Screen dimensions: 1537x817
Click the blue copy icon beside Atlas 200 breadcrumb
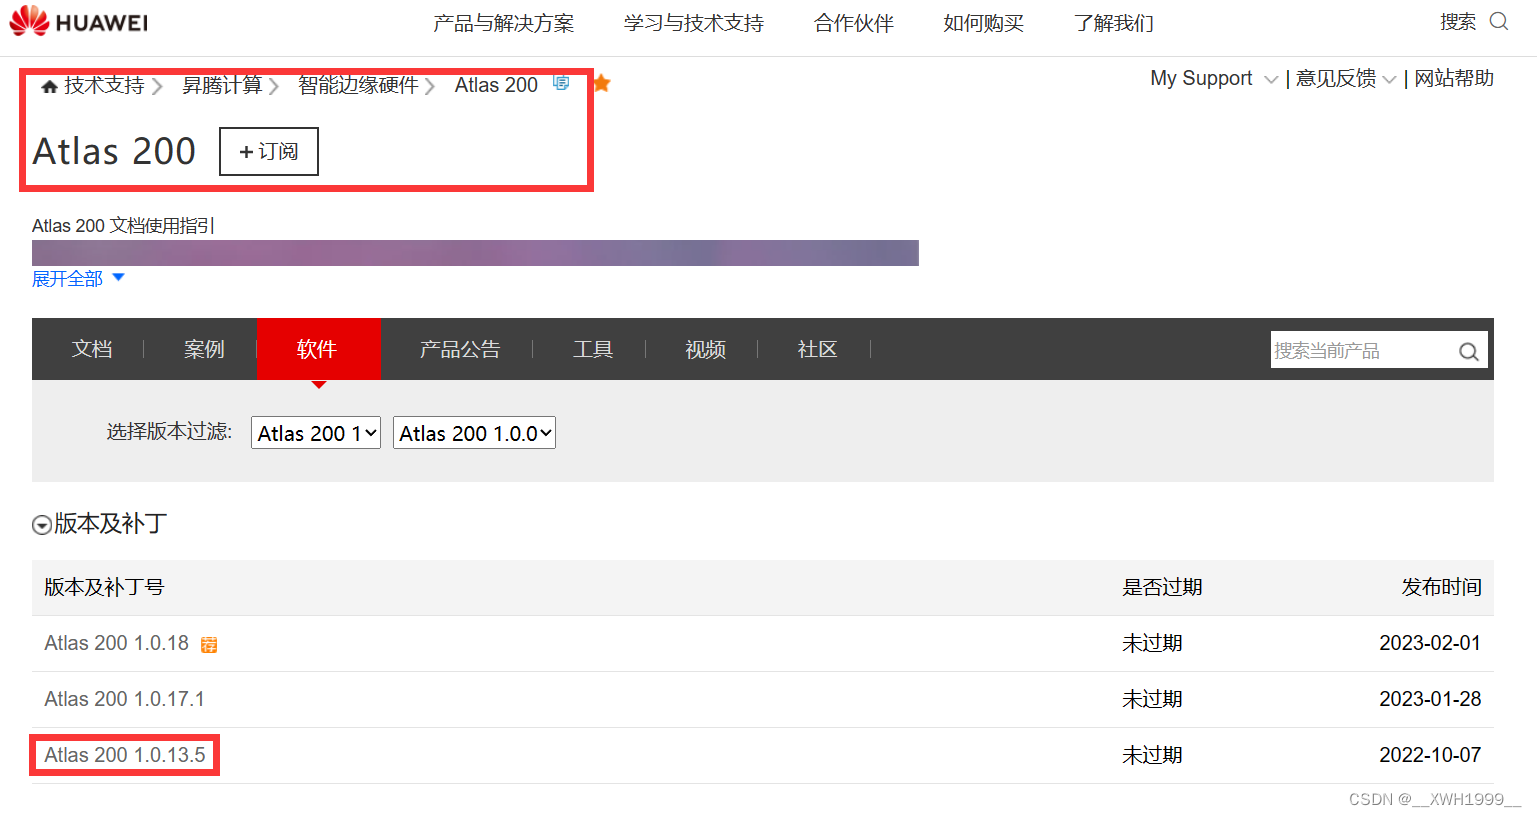click(561, 83)
